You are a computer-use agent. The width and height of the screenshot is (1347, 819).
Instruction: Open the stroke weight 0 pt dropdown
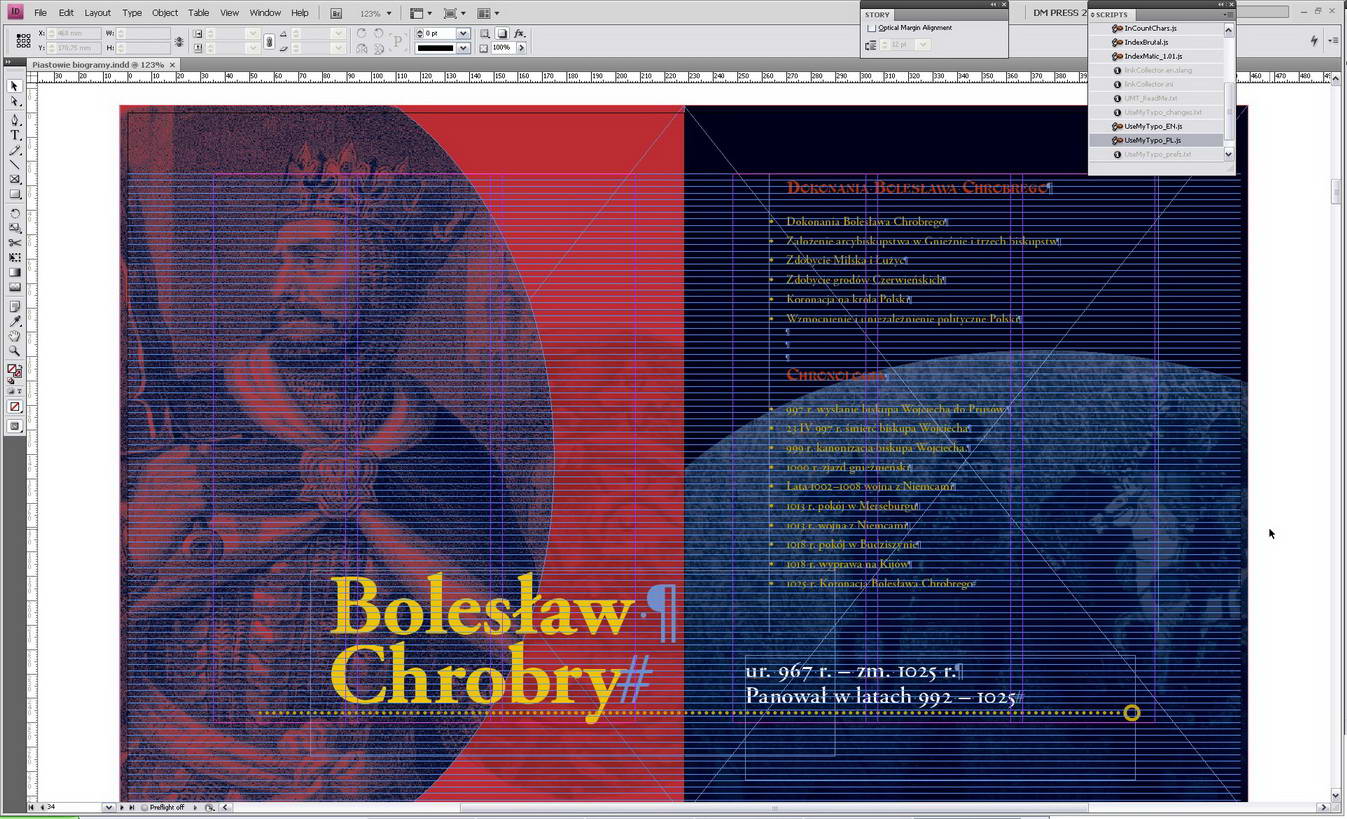coord(463,33)
